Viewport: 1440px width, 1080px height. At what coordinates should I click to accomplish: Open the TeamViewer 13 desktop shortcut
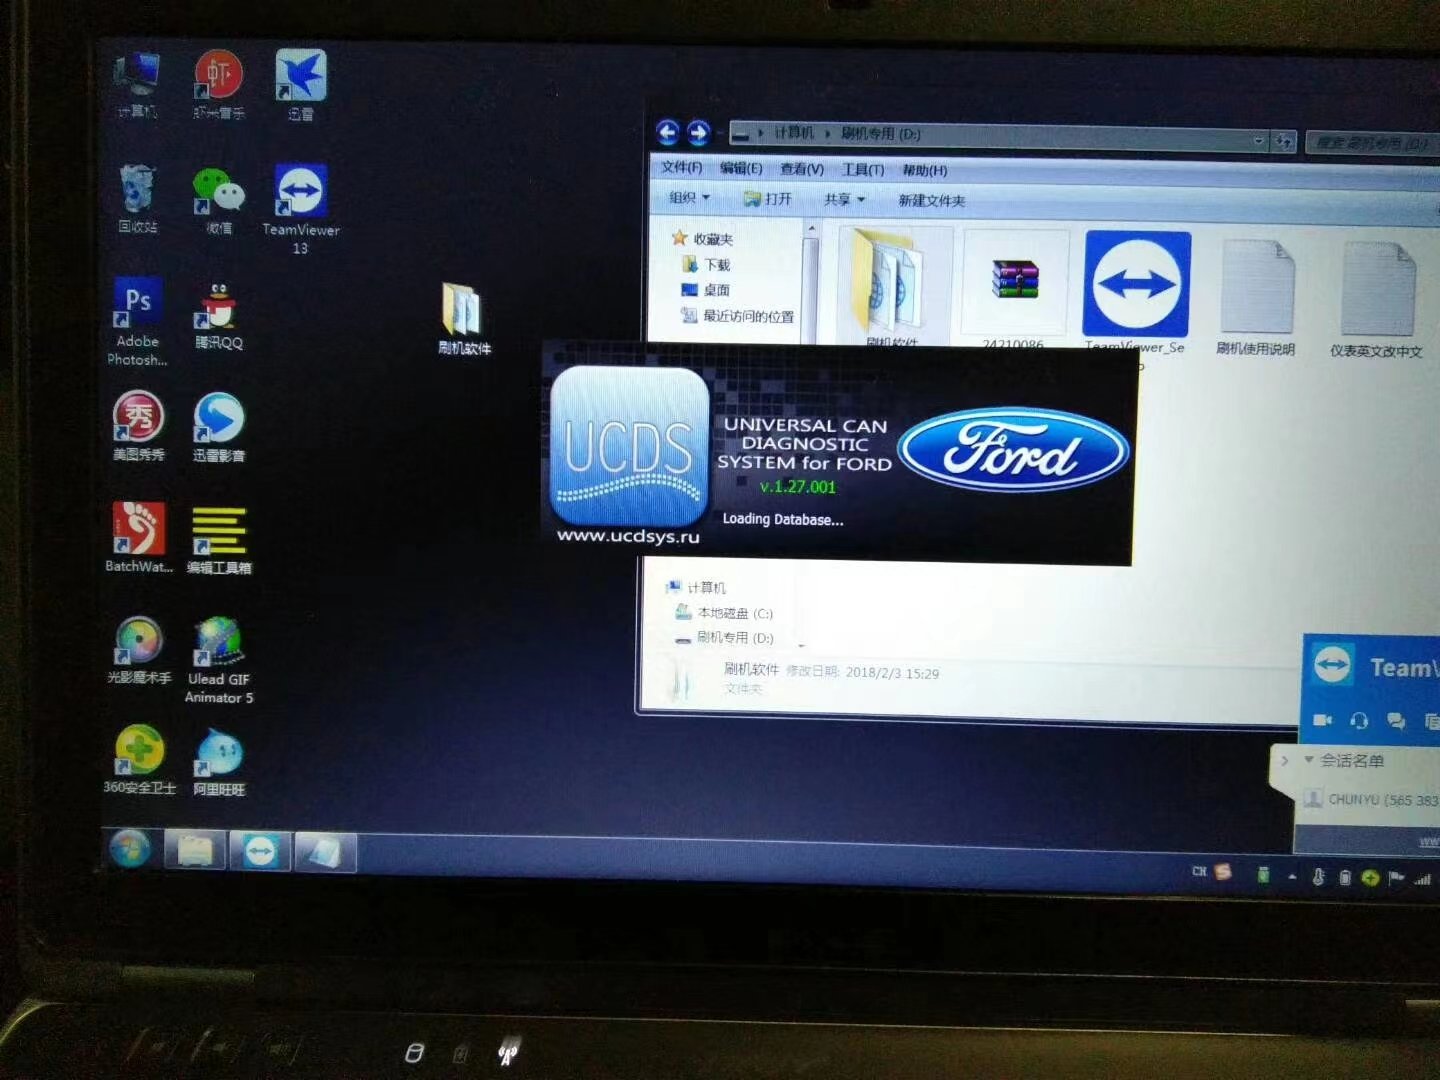pyautogui.click(x=301, y=208)
